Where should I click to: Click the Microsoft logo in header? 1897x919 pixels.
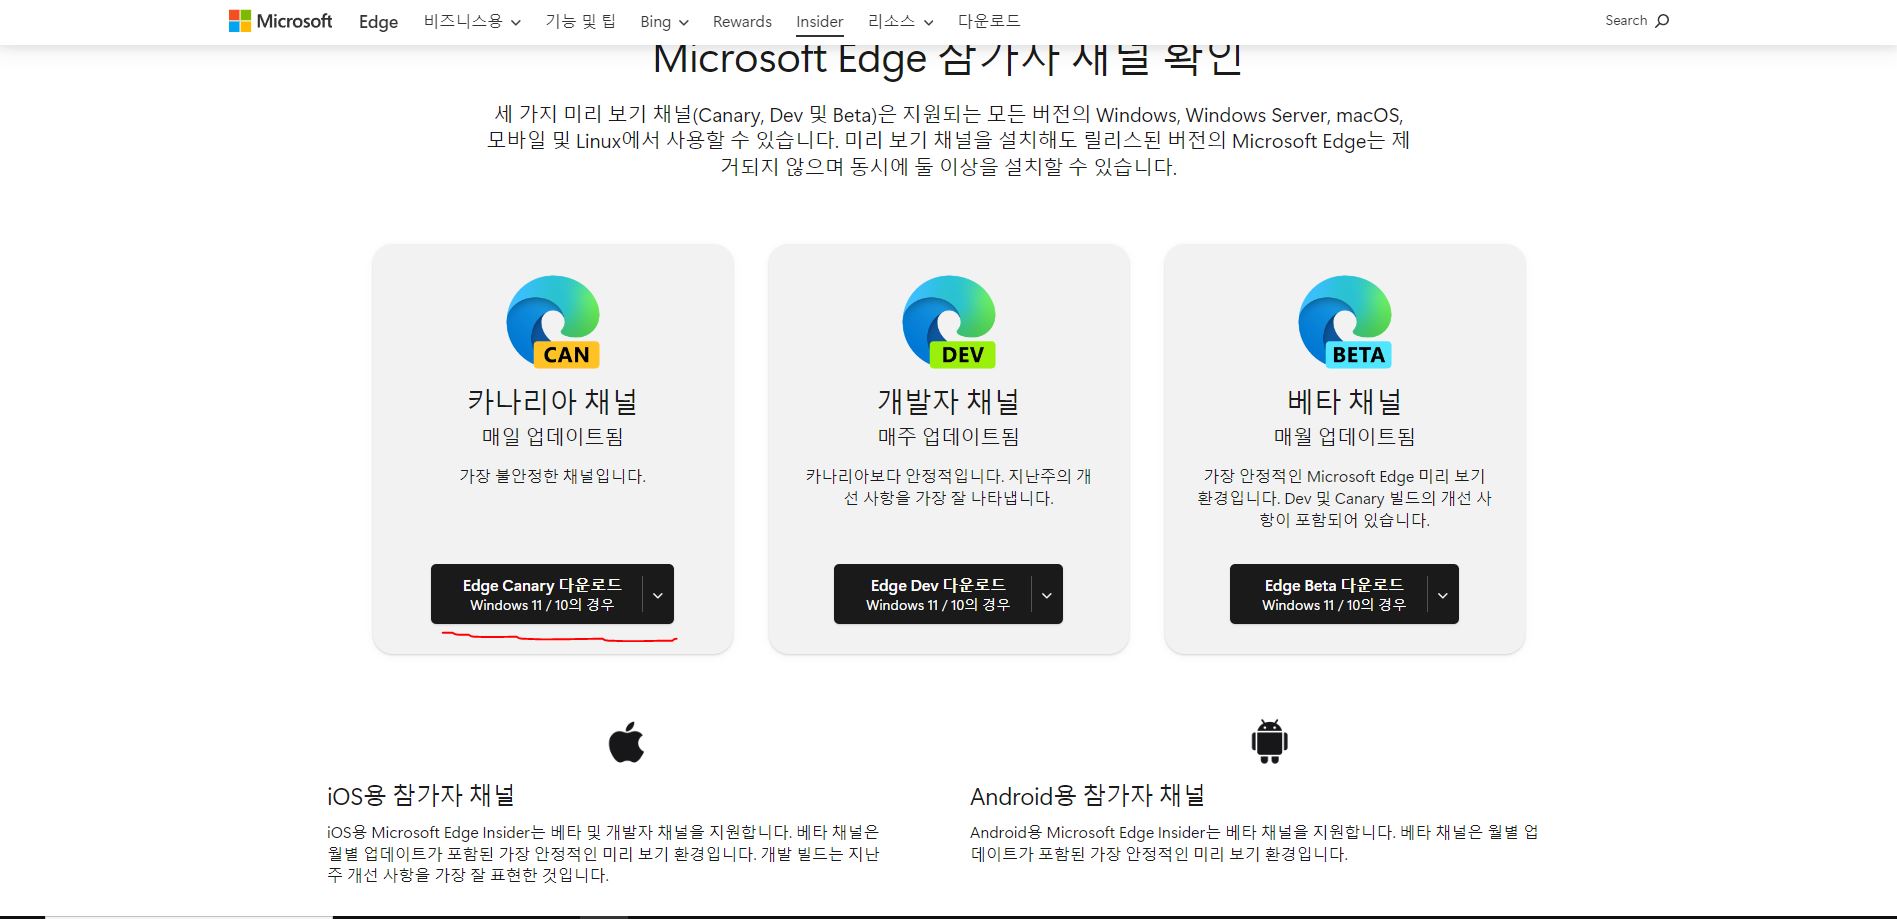280,21
